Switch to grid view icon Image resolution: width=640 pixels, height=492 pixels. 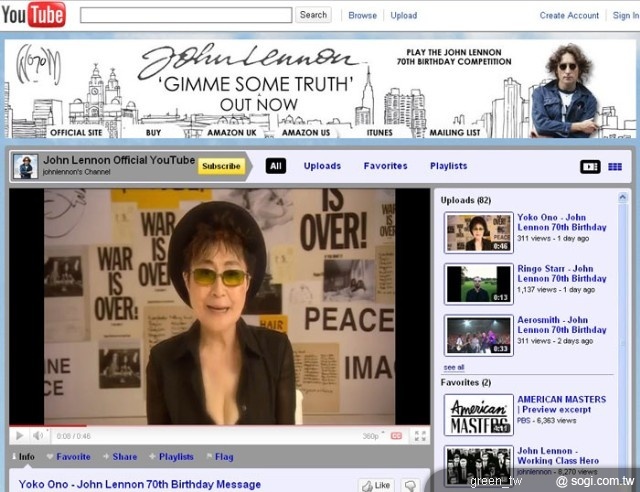615,167
